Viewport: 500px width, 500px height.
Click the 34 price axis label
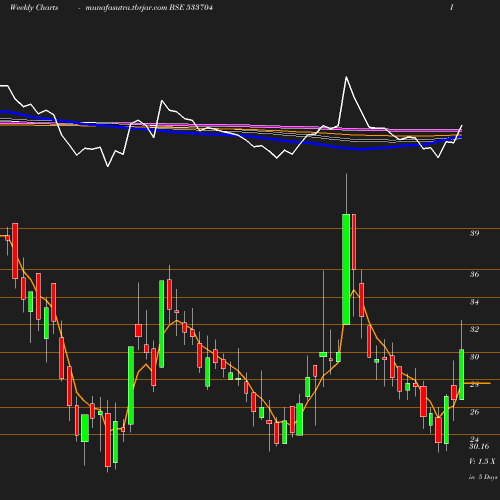pyautogui.click(x=474, y=302)
